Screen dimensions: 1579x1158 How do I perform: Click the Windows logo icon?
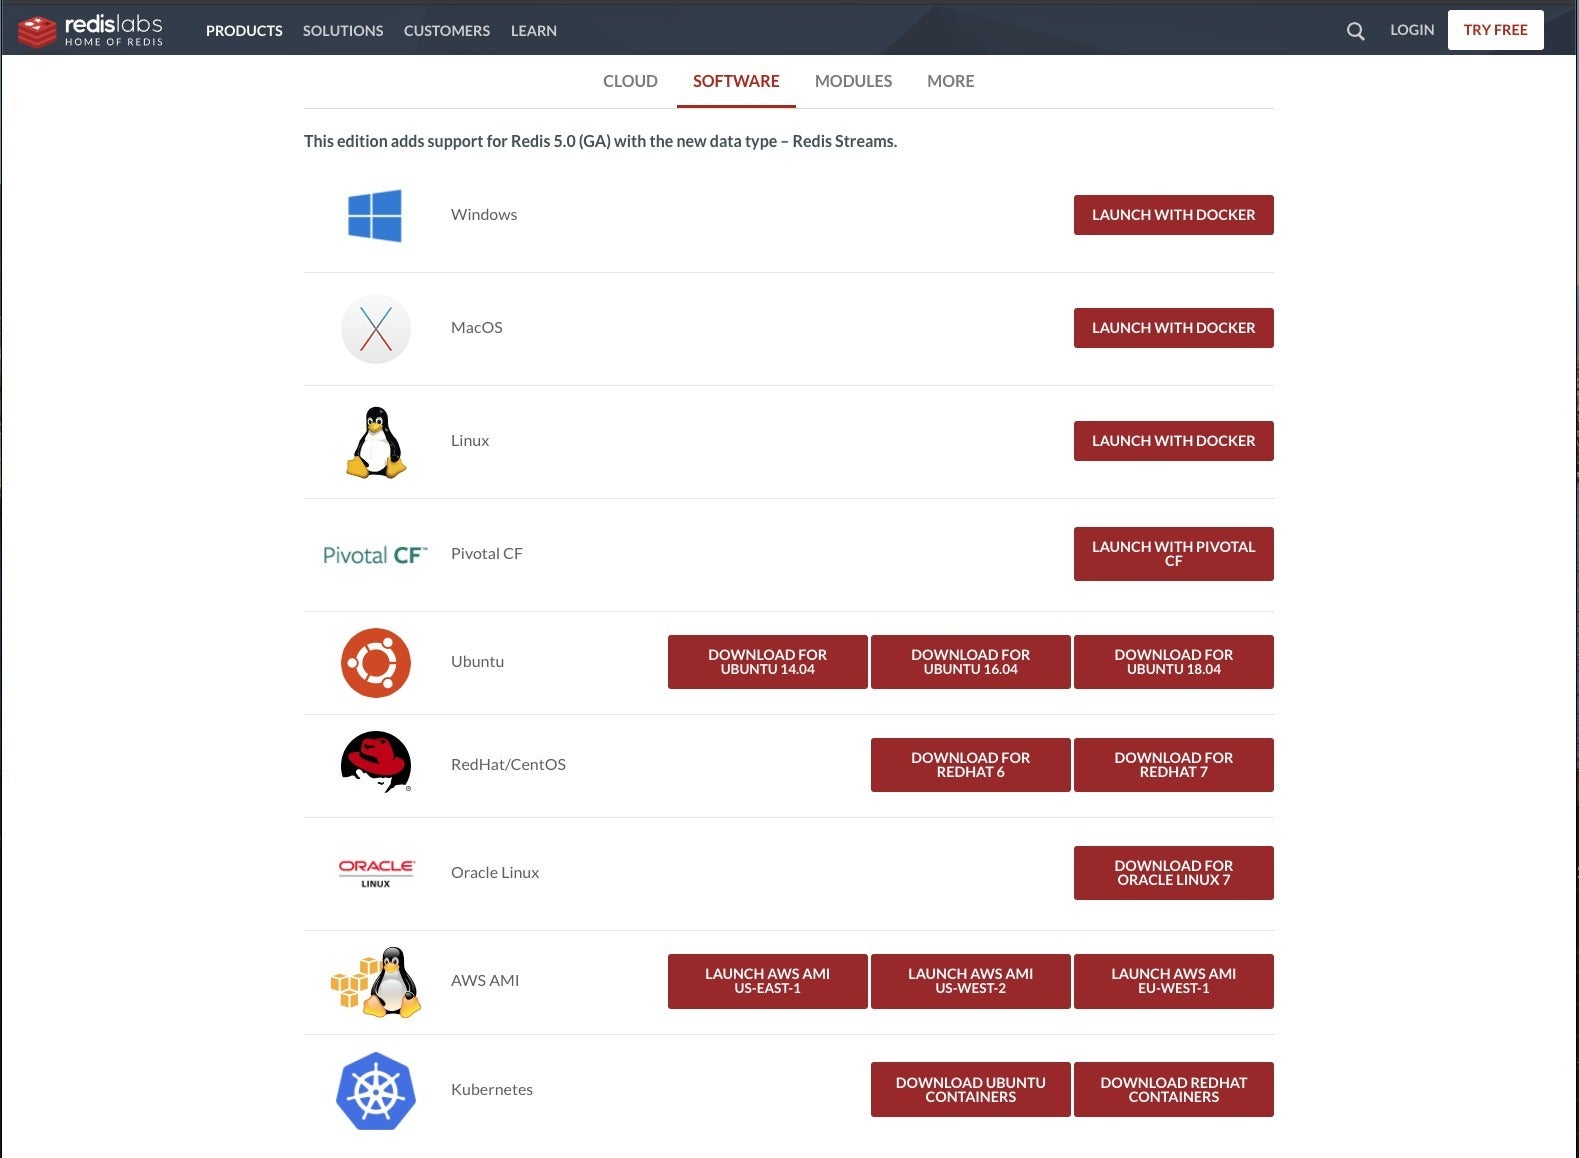coord(375,215)
